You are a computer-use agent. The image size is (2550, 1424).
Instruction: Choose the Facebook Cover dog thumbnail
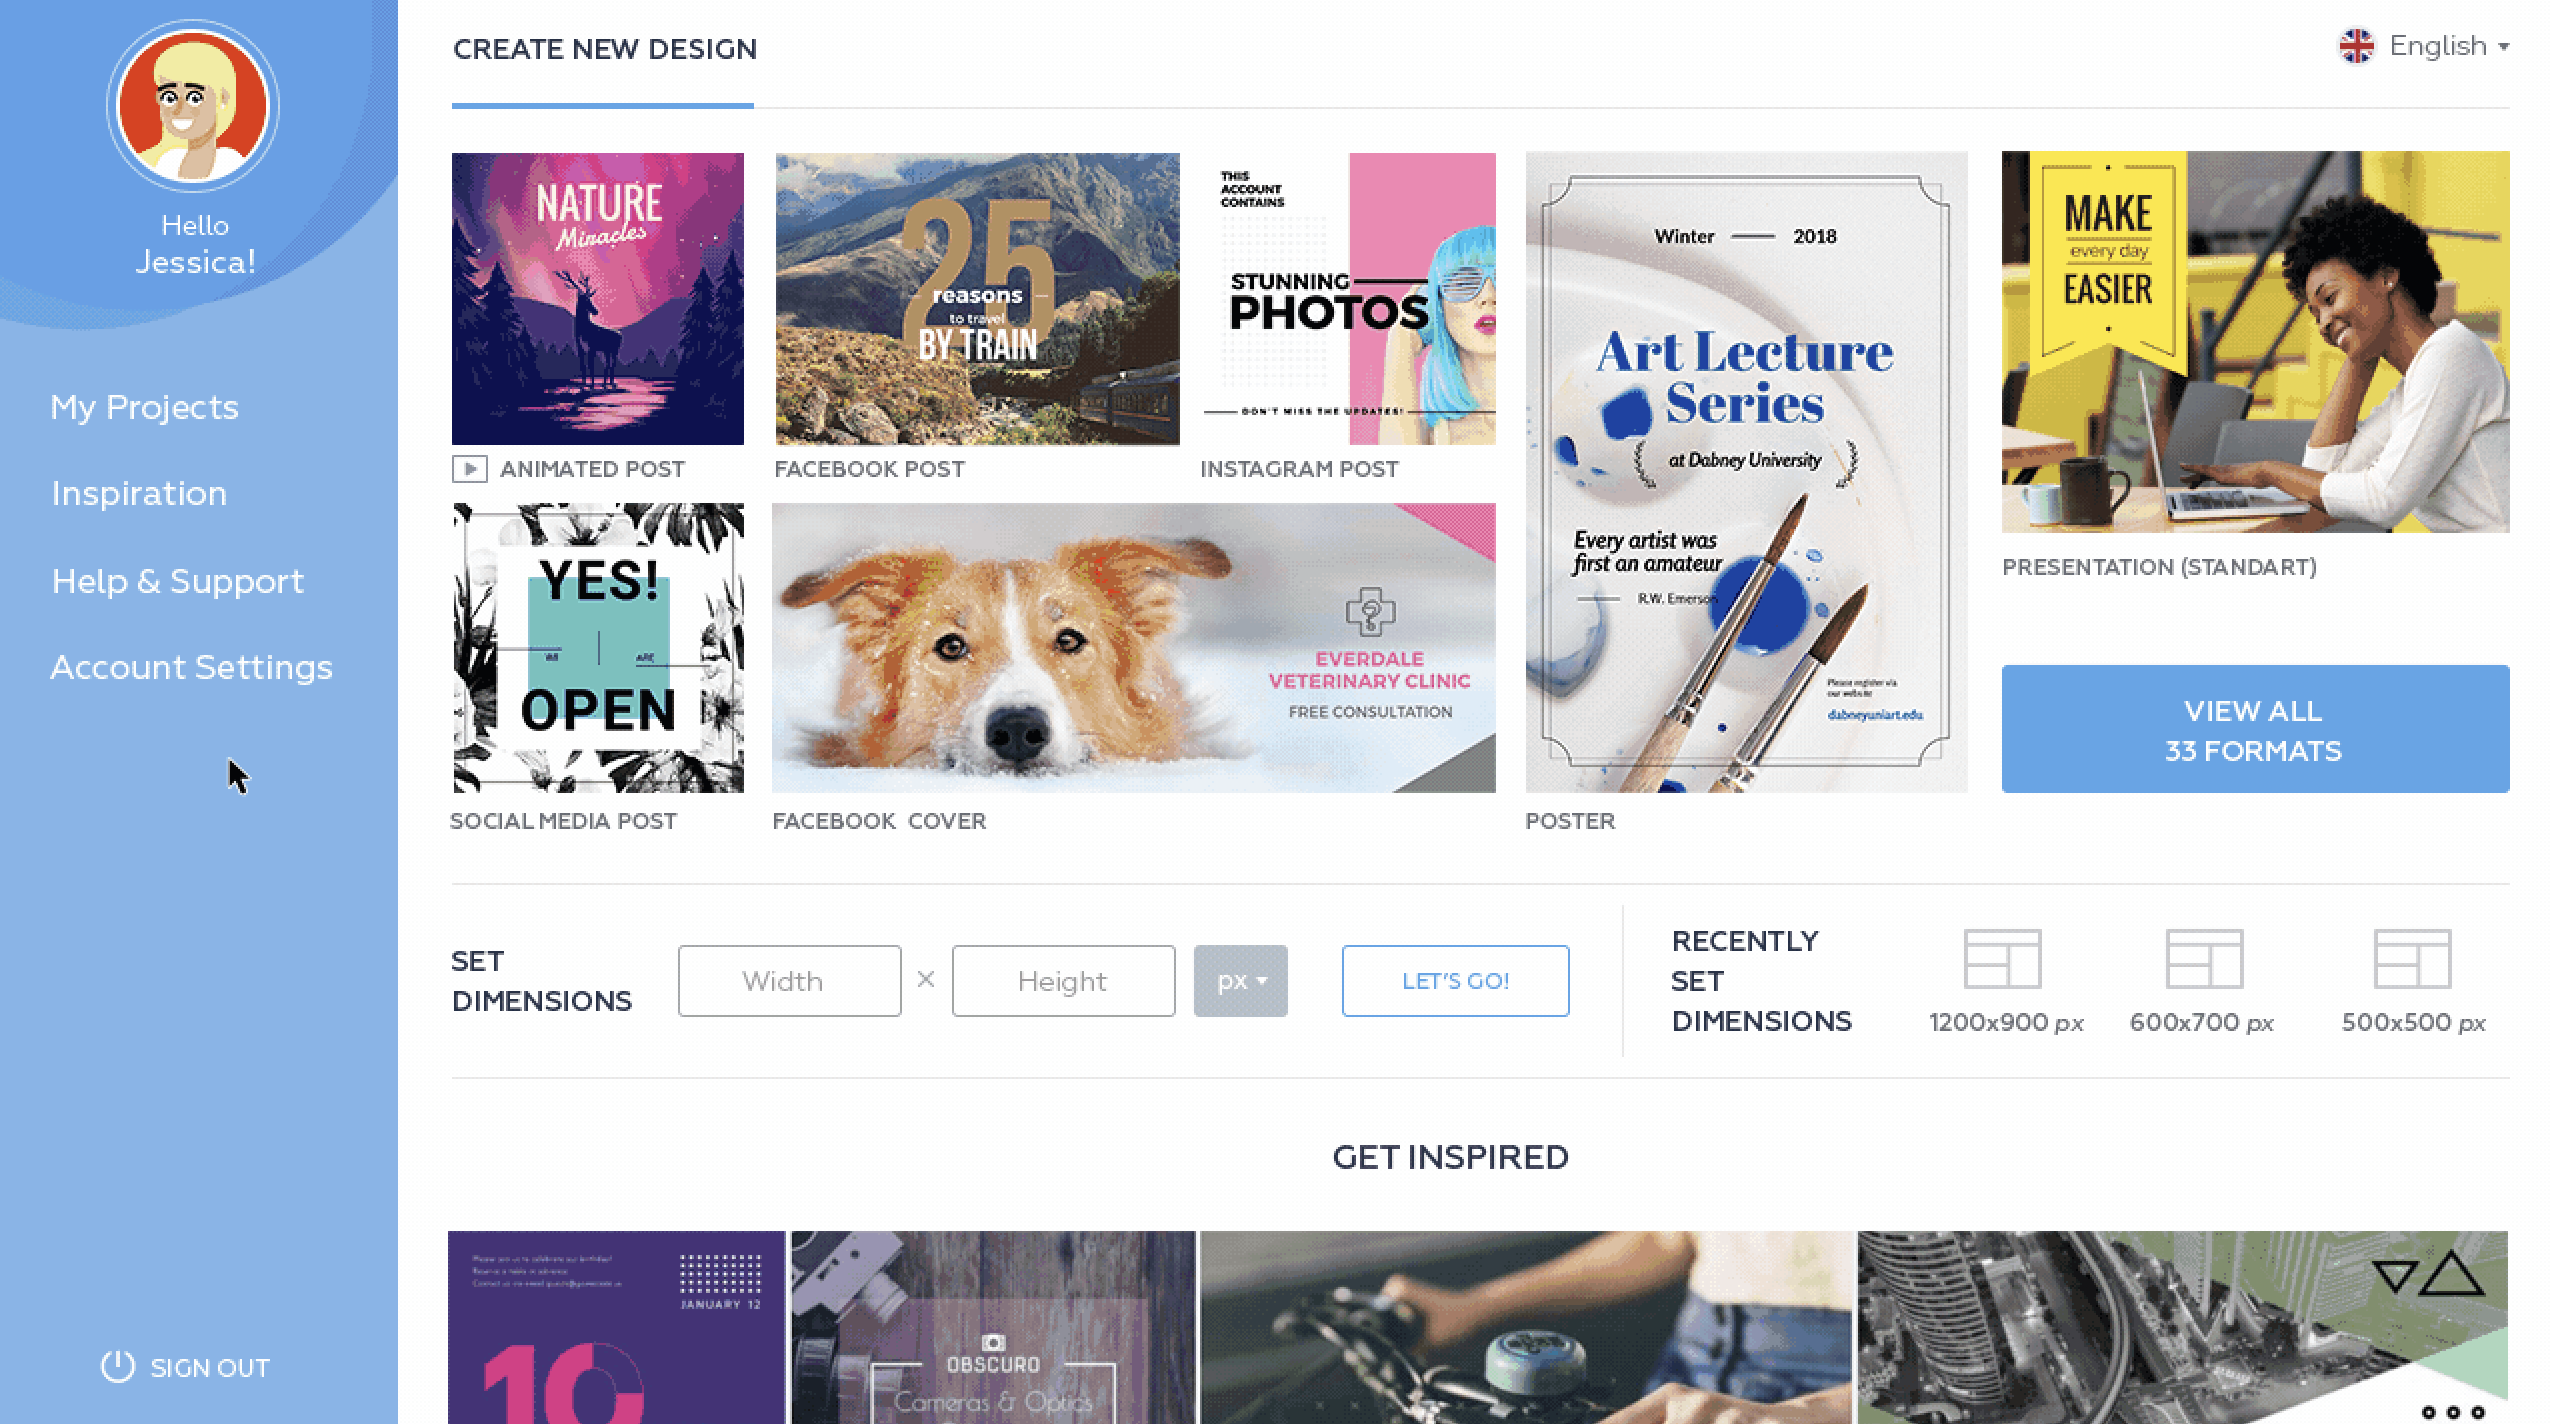(1133, 648)
